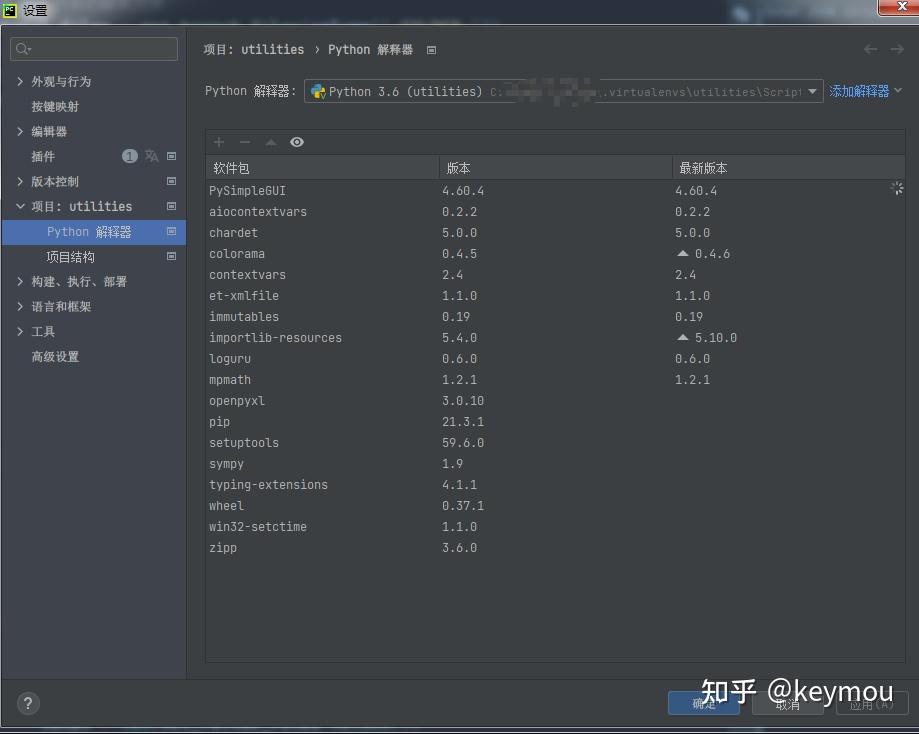Click the settings icon in the title bar

point(10,11)
